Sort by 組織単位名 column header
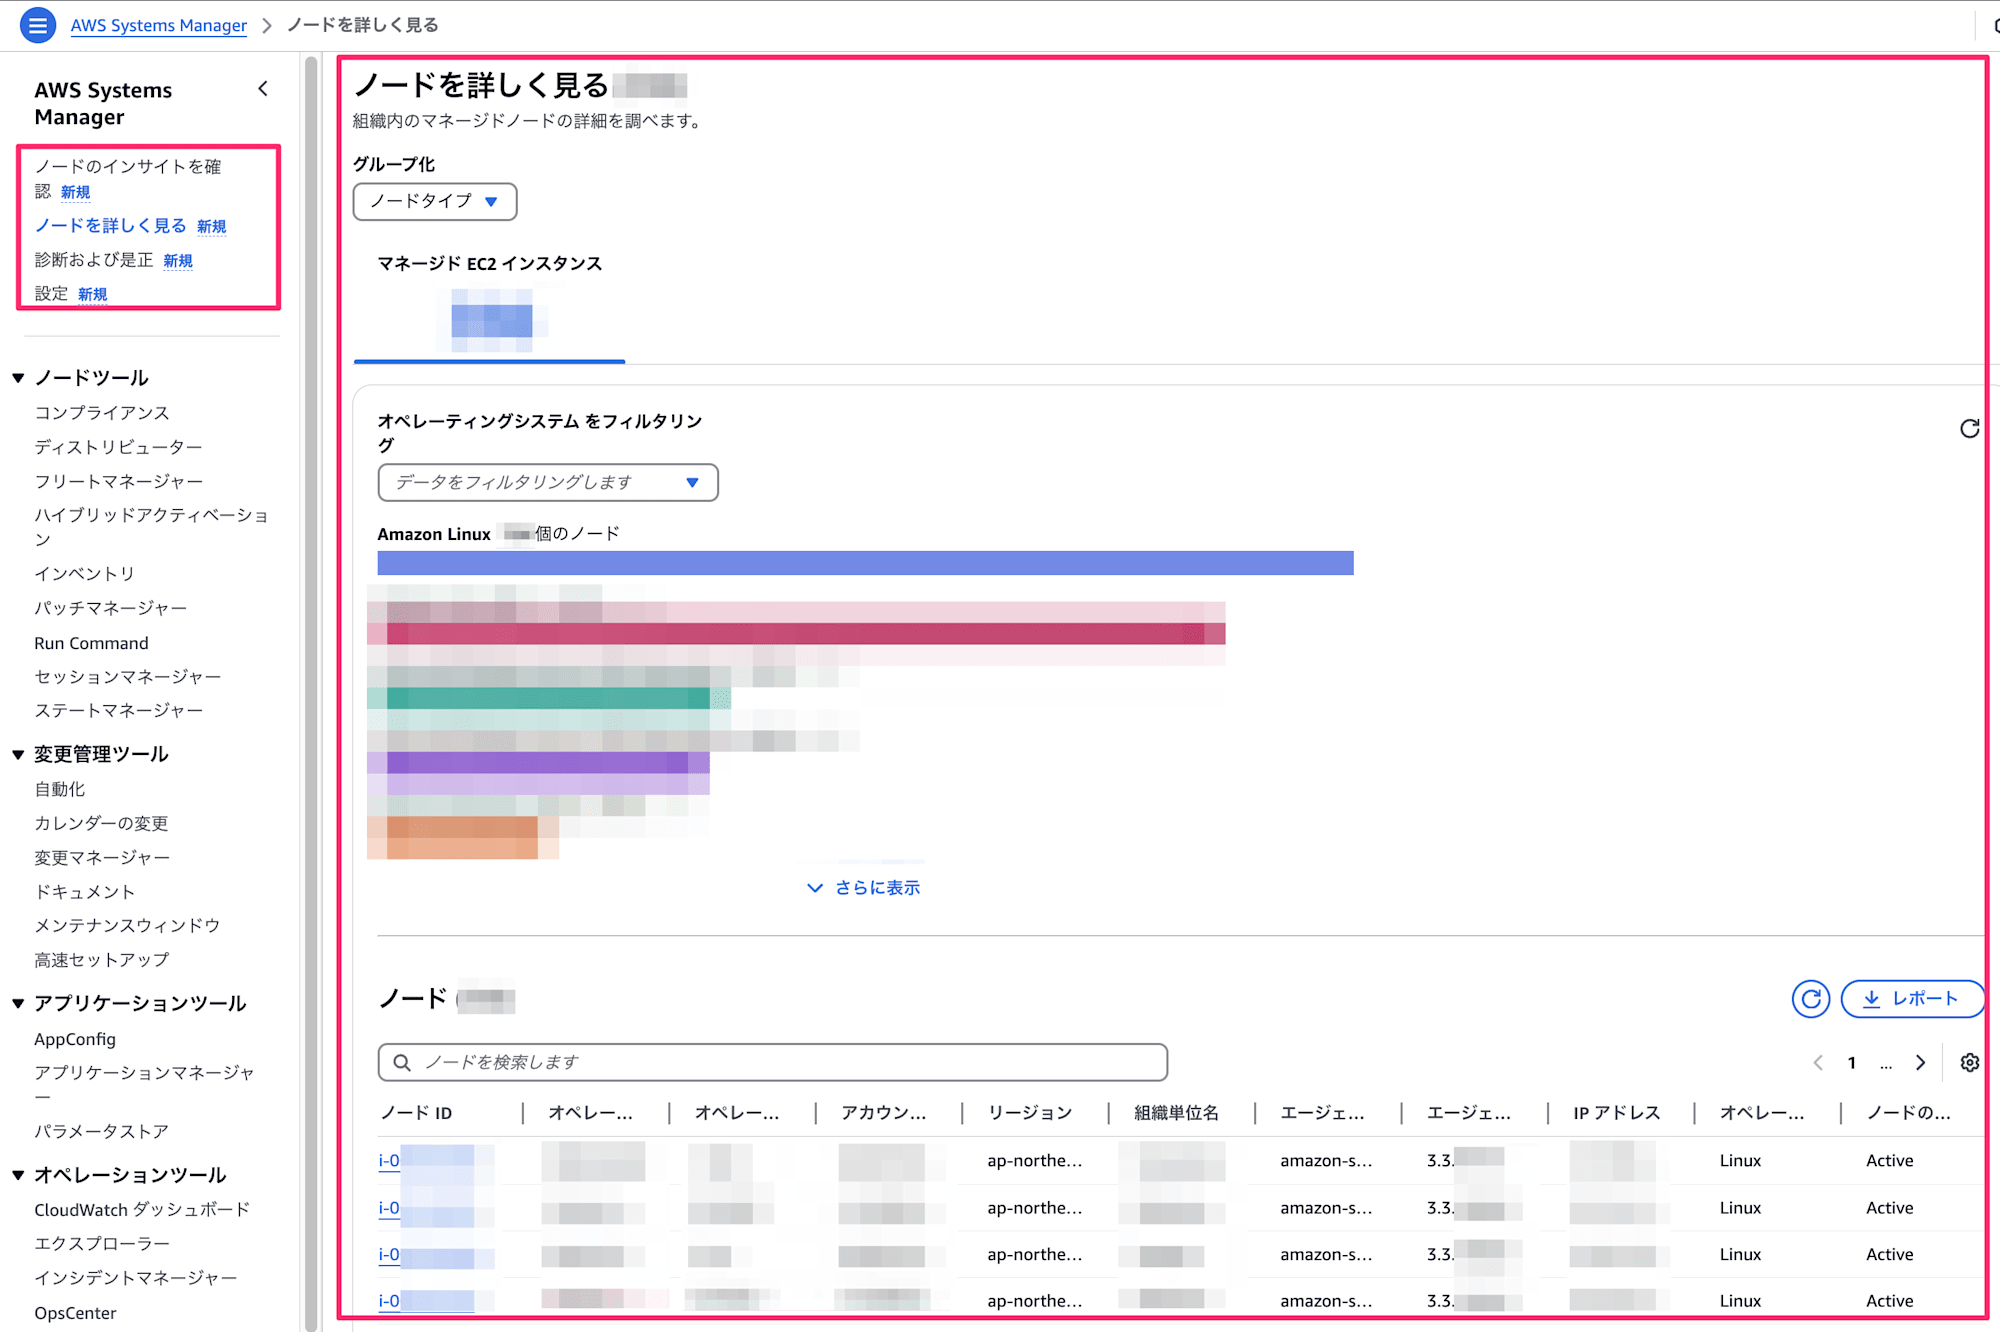 [x=1176, y=1113]
